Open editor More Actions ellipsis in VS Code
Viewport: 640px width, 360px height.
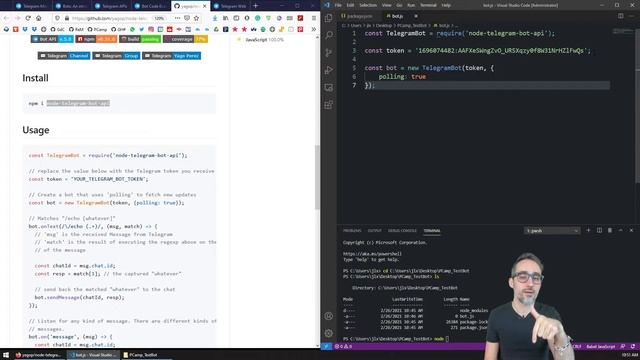pyautogui.click(x=632, y=16)
